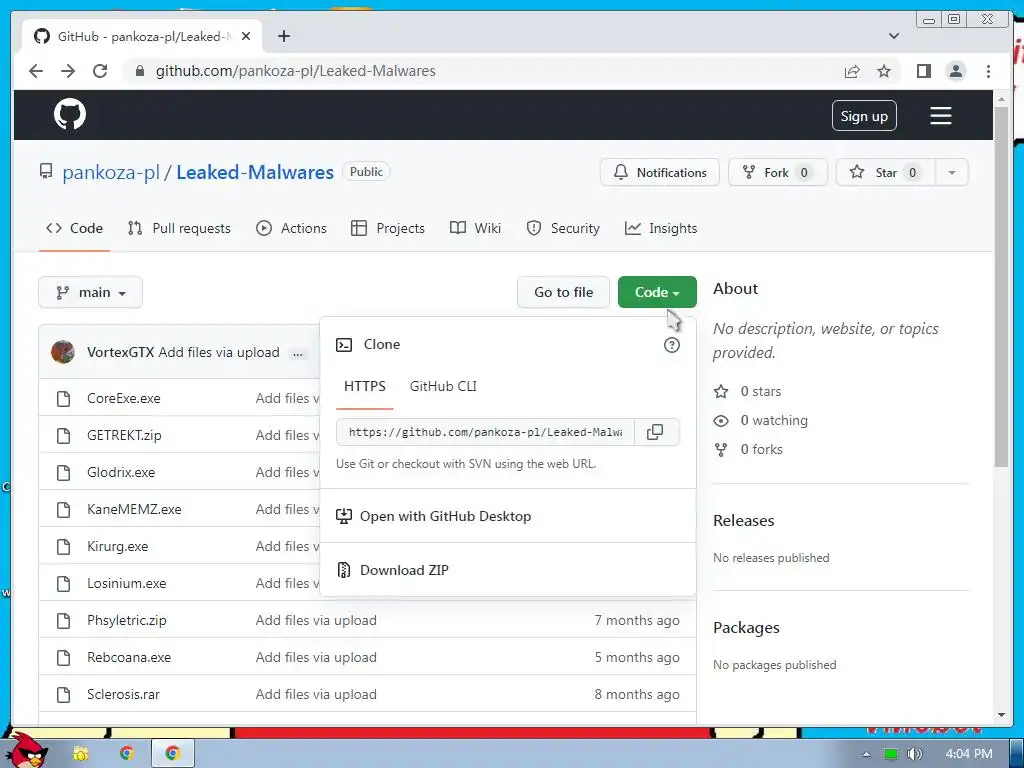Toggle the browser side panel icon
This screenshot has width=1024, height=768.
pyautogui.click(x=923, y=71)
